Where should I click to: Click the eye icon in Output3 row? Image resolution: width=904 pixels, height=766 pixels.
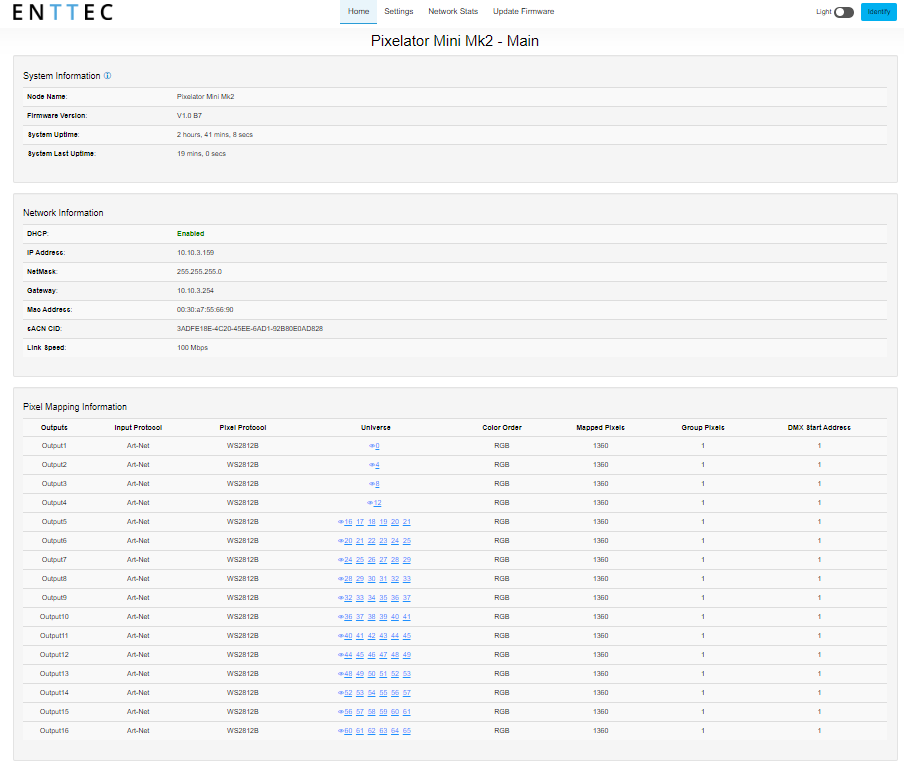click(371, 484)
